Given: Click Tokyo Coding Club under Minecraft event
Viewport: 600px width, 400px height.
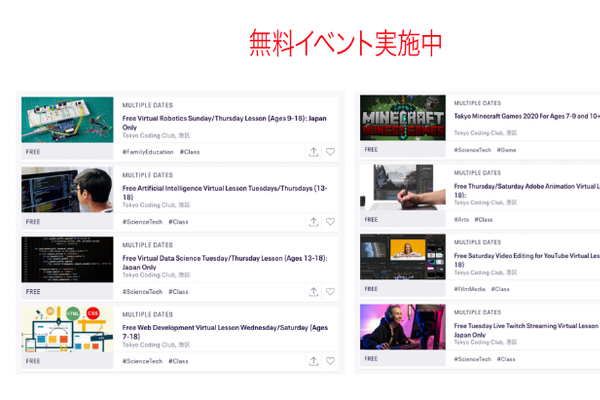Looking at the screenshot, I should tap(486, 133).
